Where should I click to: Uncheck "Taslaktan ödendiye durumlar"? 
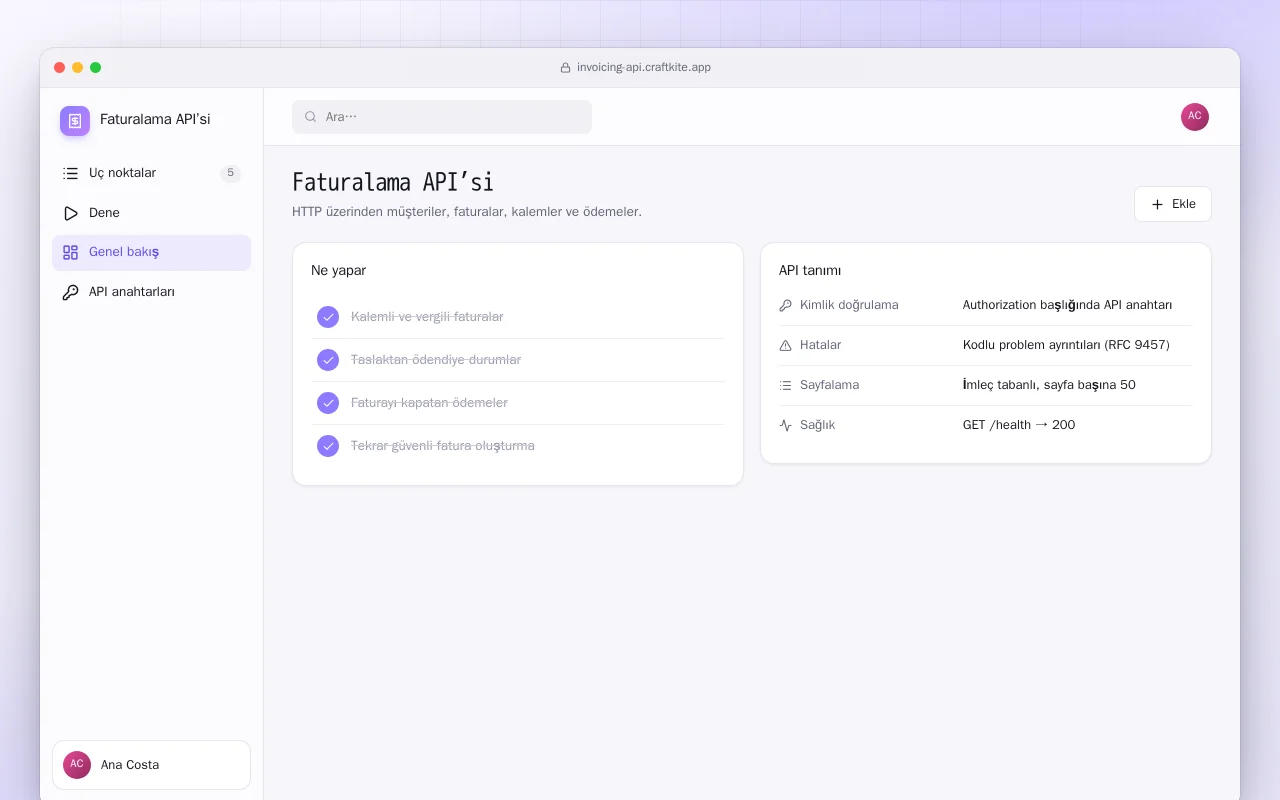pyautogui.click(x=328, y=360)
